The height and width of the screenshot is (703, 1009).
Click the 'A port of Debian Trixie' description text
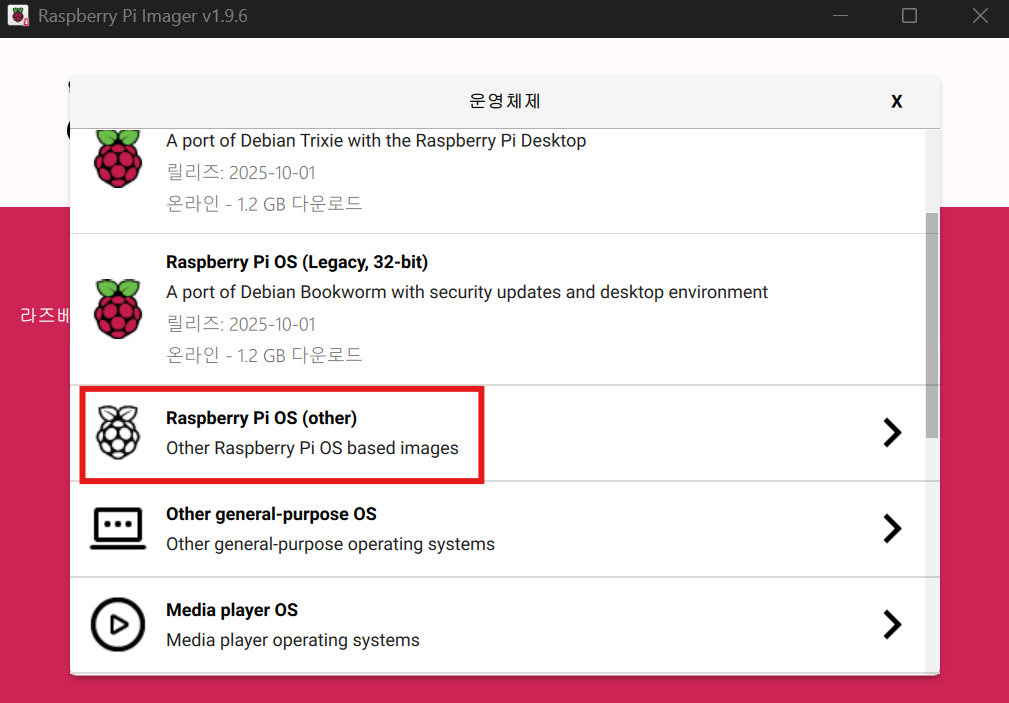(376, 141)
